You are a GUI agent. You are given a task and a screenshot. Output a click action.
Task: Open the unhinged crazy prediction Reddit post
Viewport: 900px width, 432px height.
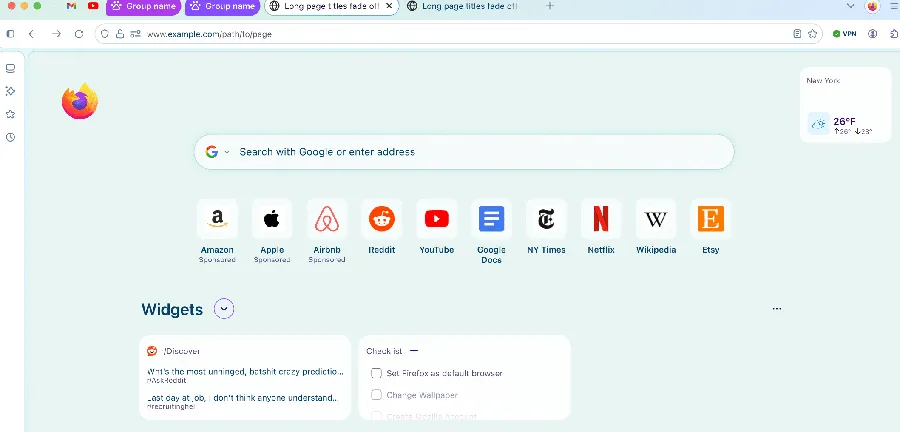point(246,375)
